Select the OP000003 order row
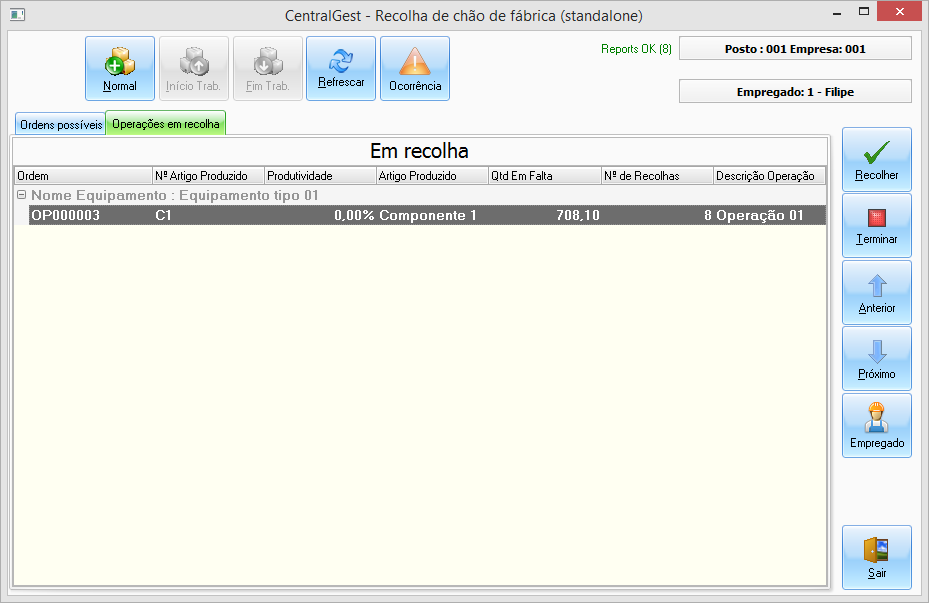The width and height of the screenshot is (929, 603). click(427, 215)
